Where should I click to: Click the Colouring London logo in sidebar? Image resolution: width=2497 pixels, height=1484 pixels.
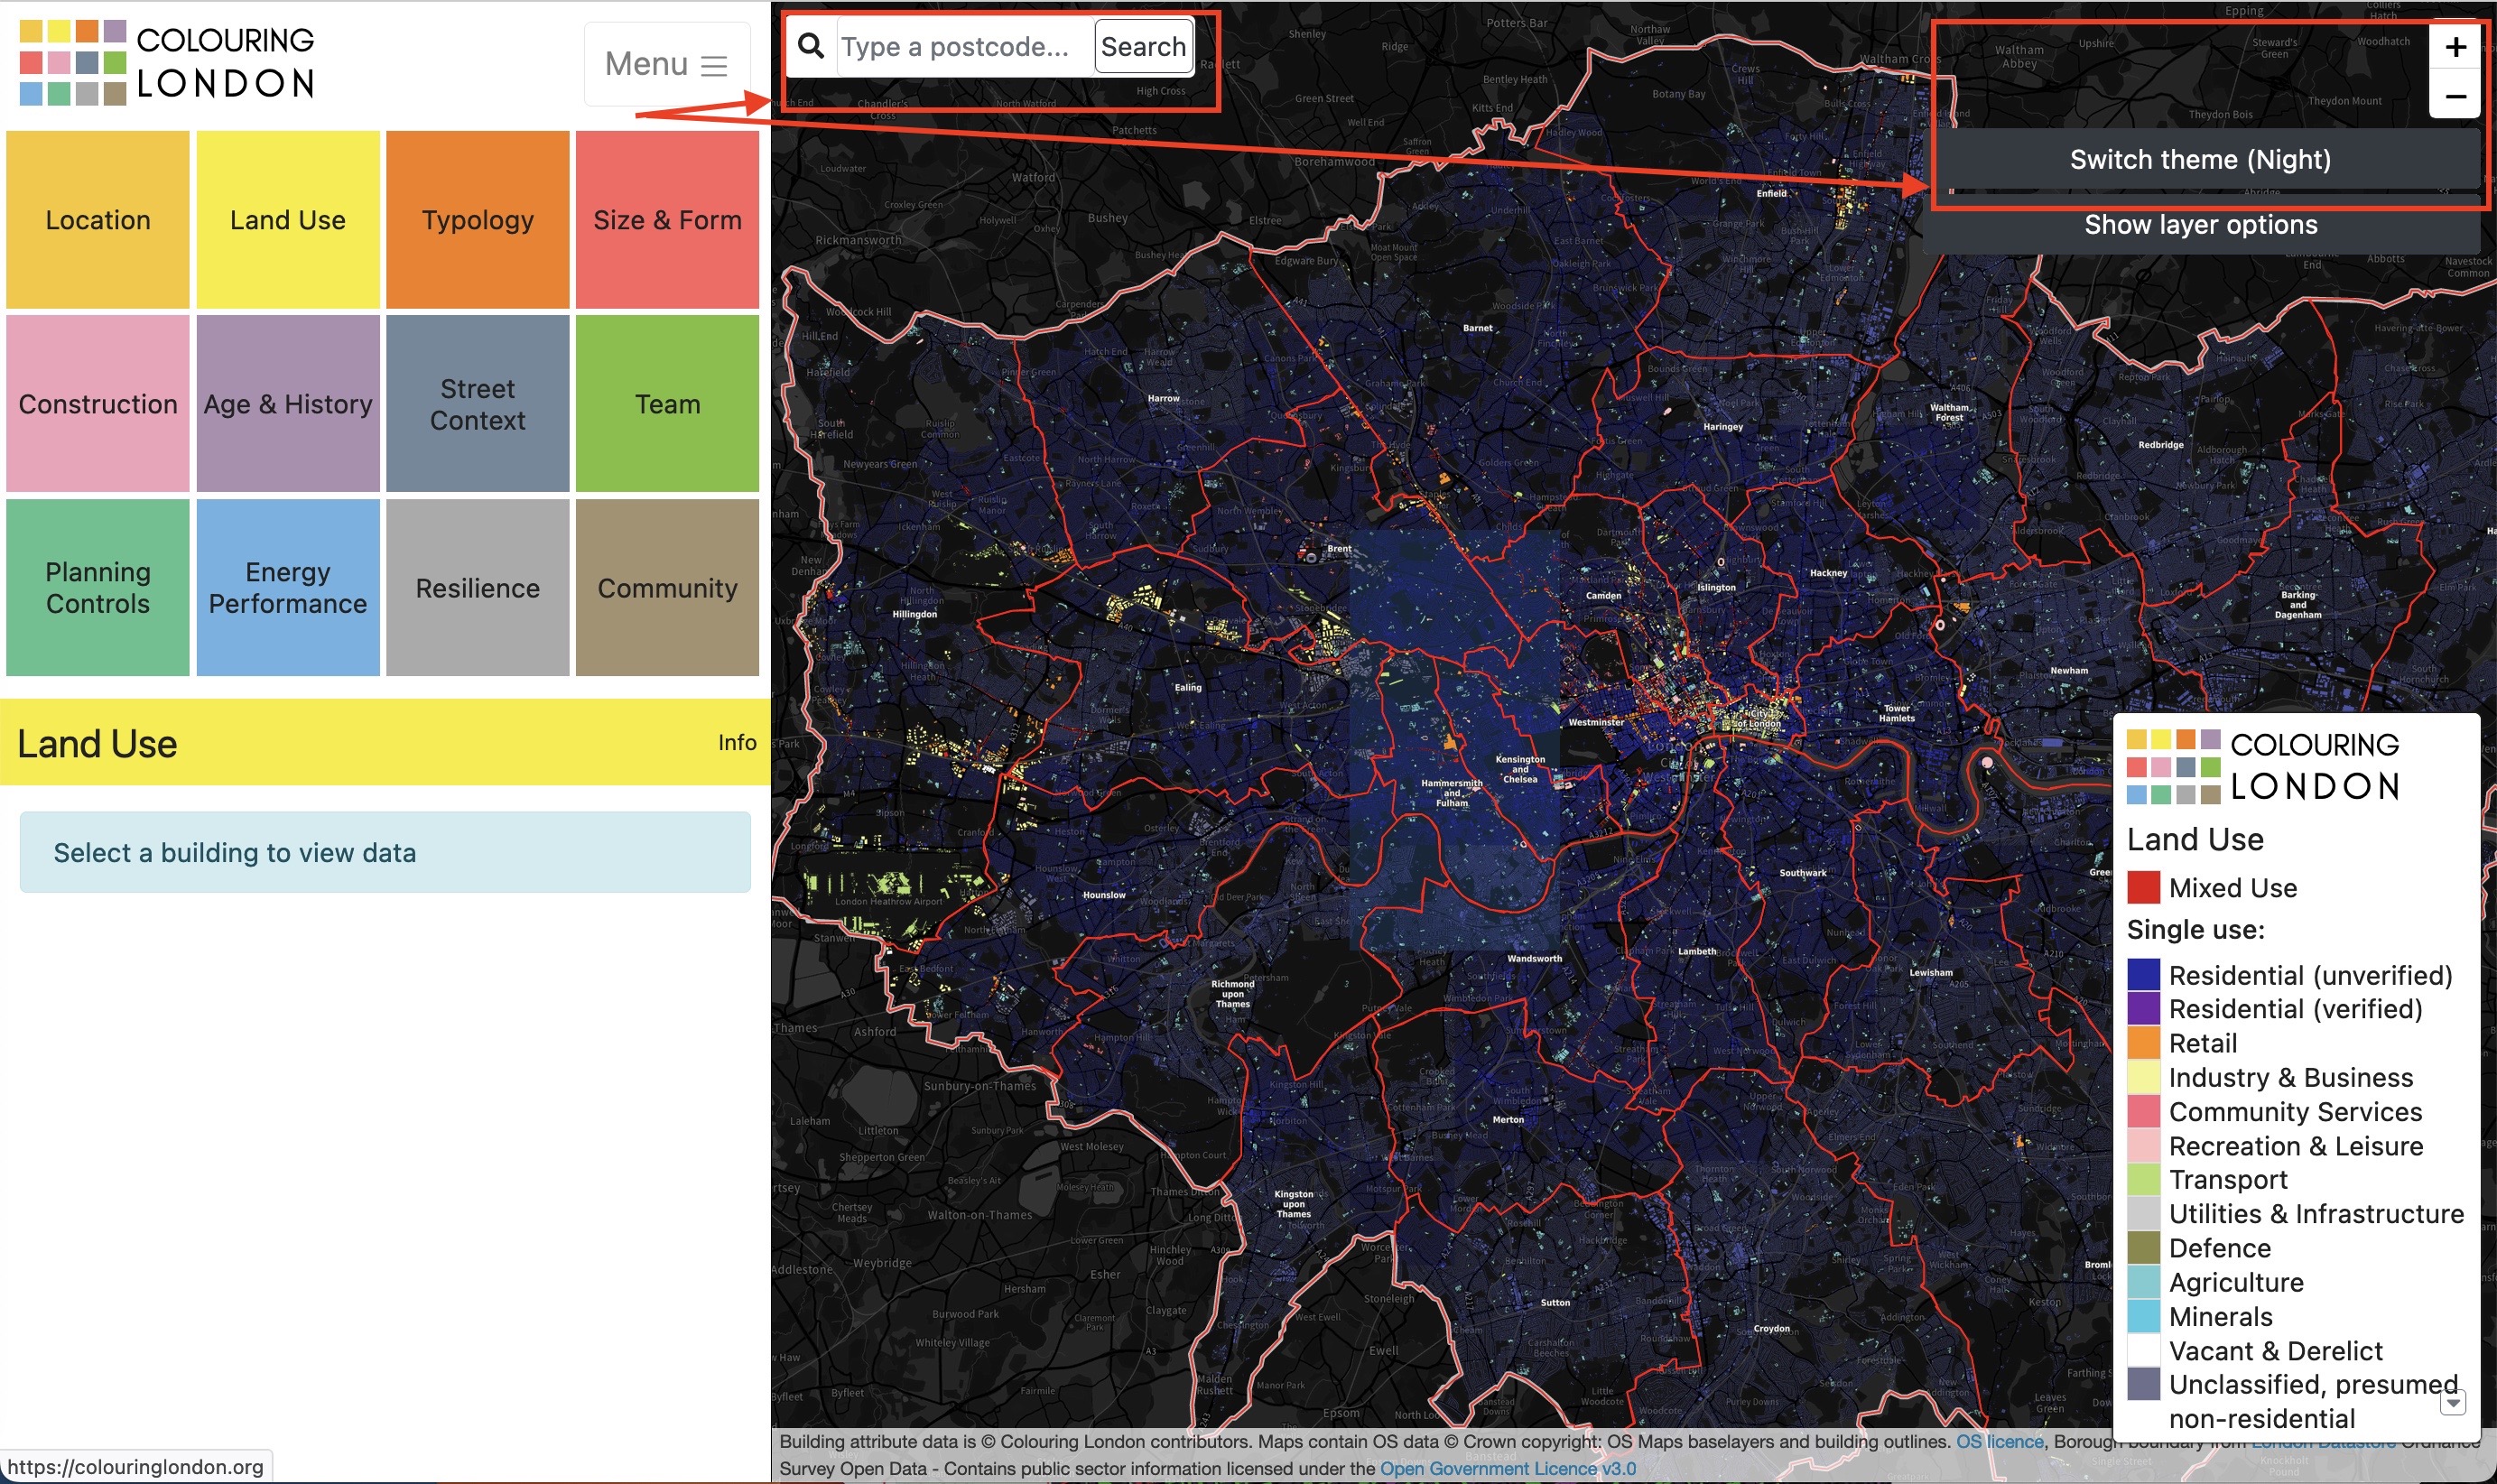tap(167, 62)
